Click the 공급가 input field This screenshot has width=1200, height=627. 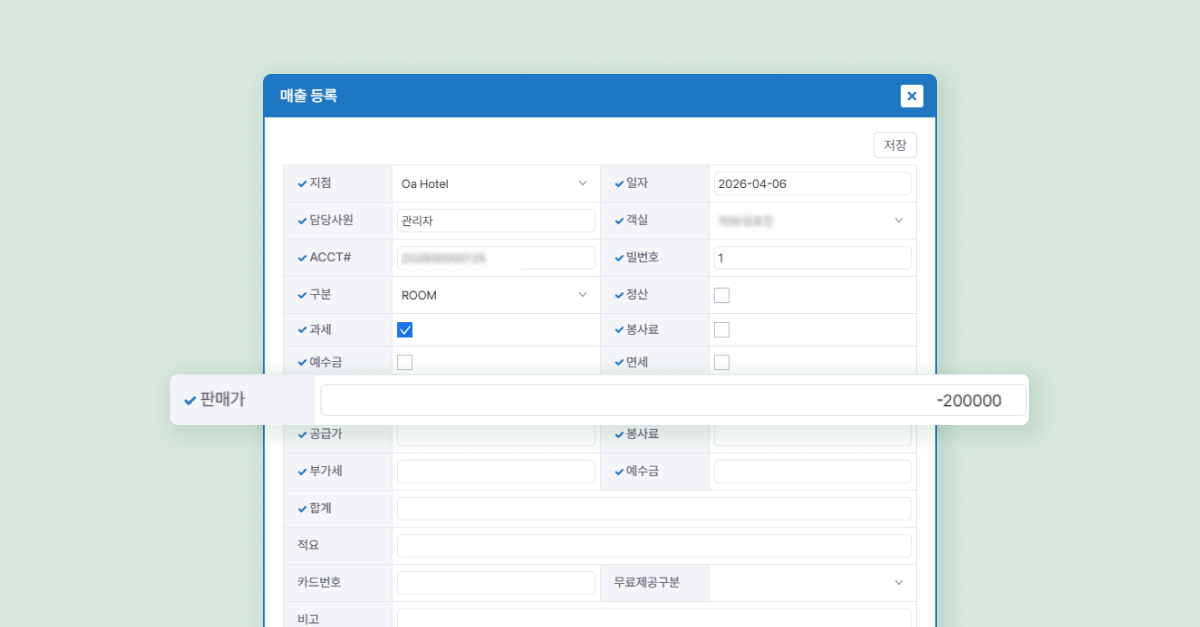[496, 435]
